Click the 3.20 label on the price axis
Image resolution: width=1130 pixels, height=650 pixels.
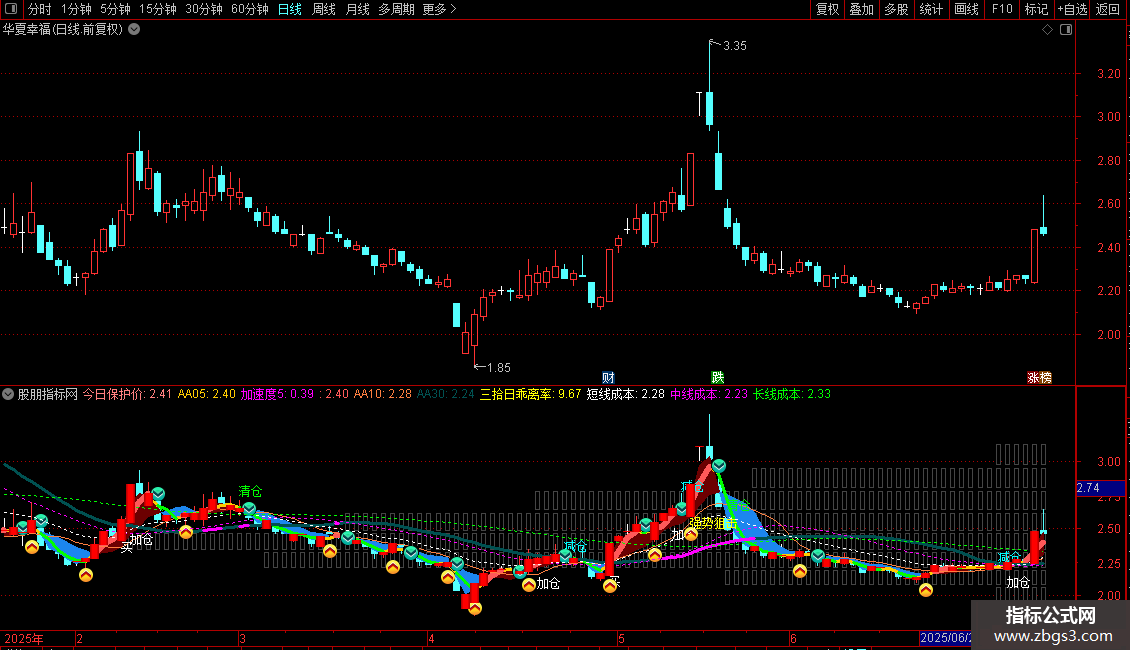click(x=1109, y=74)
